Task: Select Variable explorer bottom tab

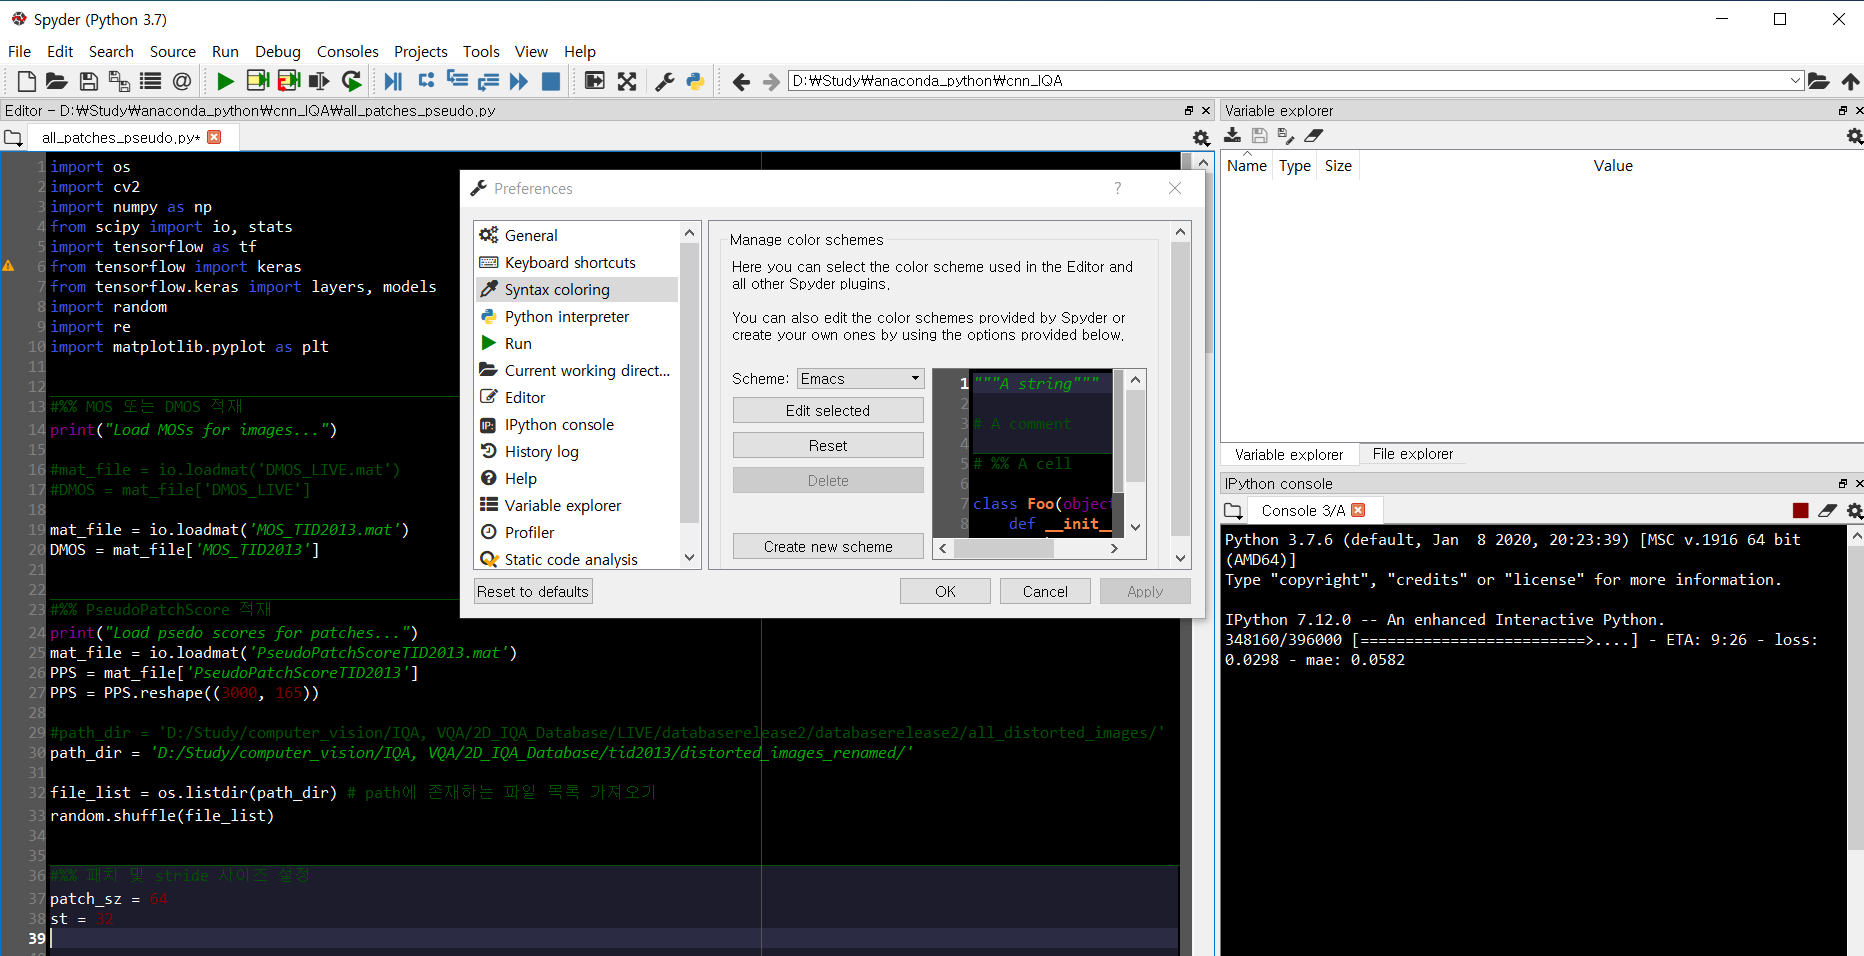Action: click(1289, 455)
